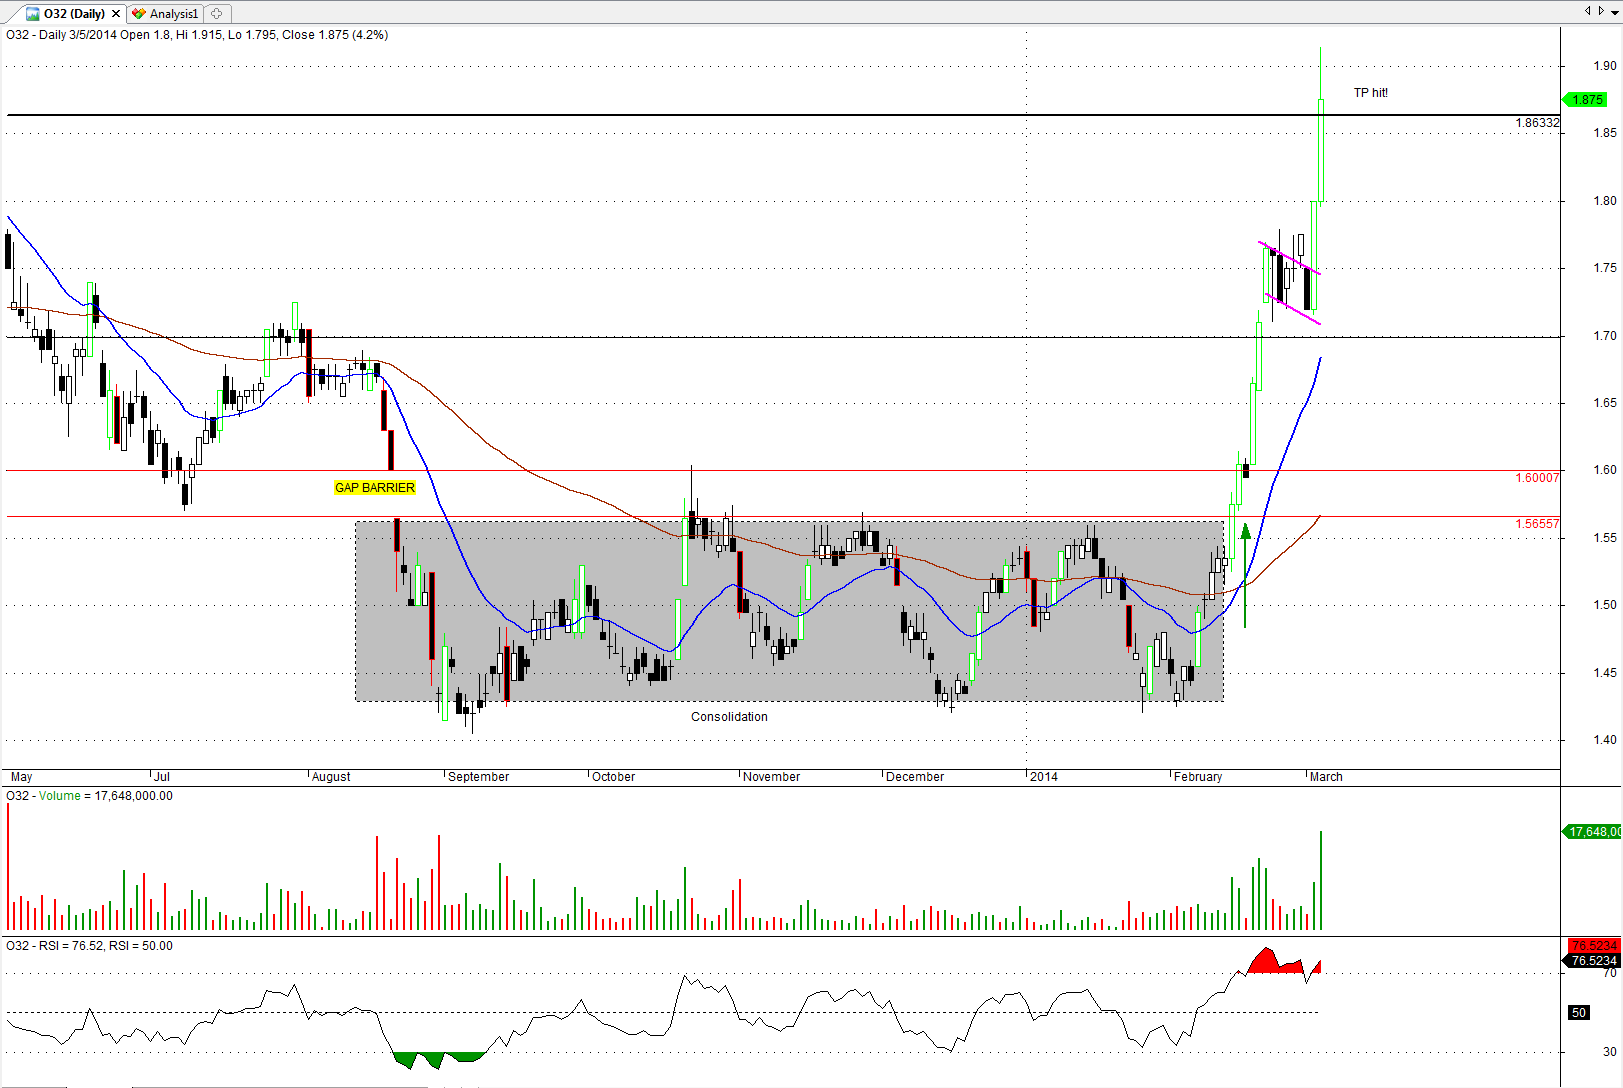Screen dimensions: 1623x1088
Task: Select the 'TP hit!' text annotation
Action: click(x=1370, y=93)
